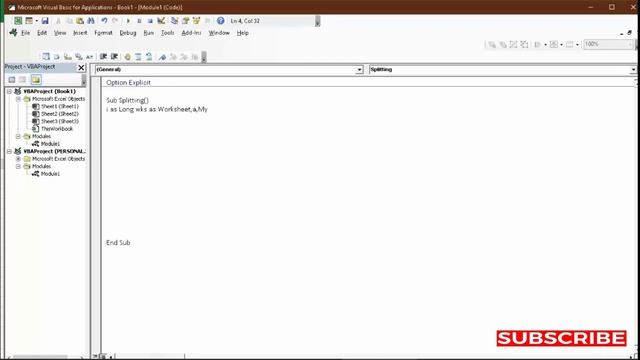The width and height of the screenshot is (640, 360).
Task: Select Module1 under VBAProject (PERSONAL)
Action: pyautogui.click(x=50, y=174)
